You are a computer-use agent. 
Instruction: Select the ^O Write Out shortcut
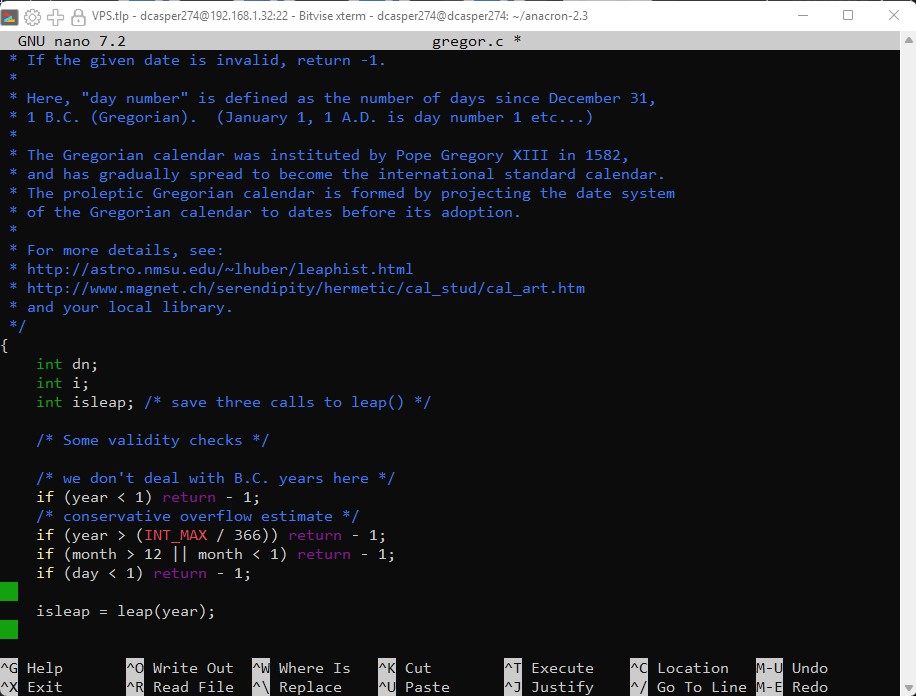179,668
